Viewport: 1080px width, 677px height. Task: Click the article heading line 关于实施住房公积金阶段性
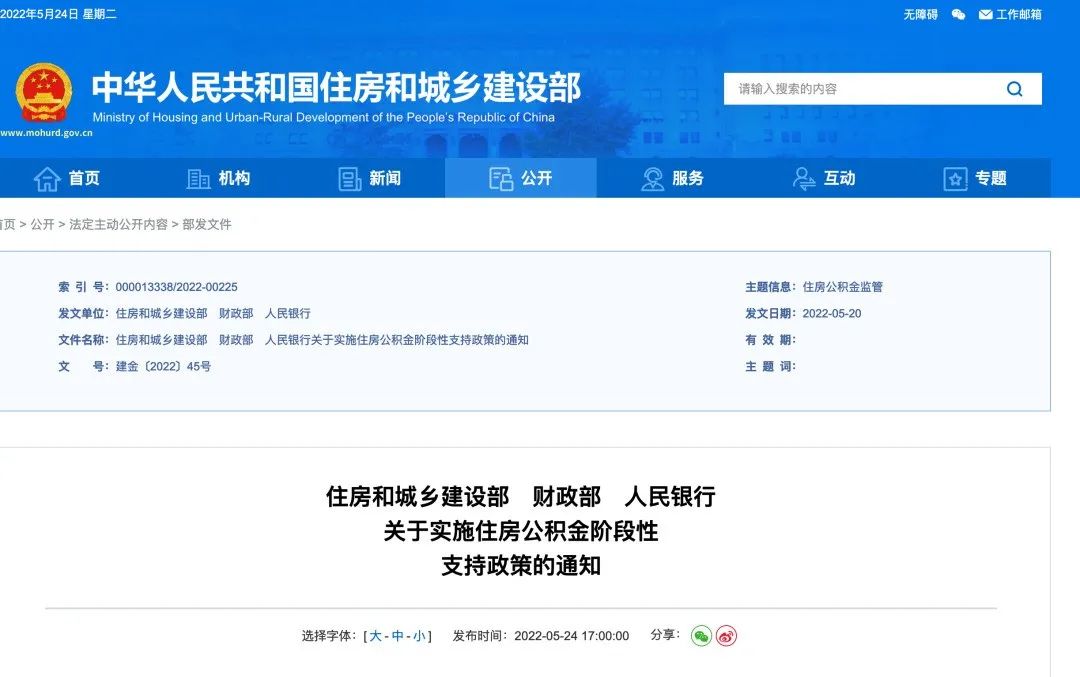click(521, 531)
